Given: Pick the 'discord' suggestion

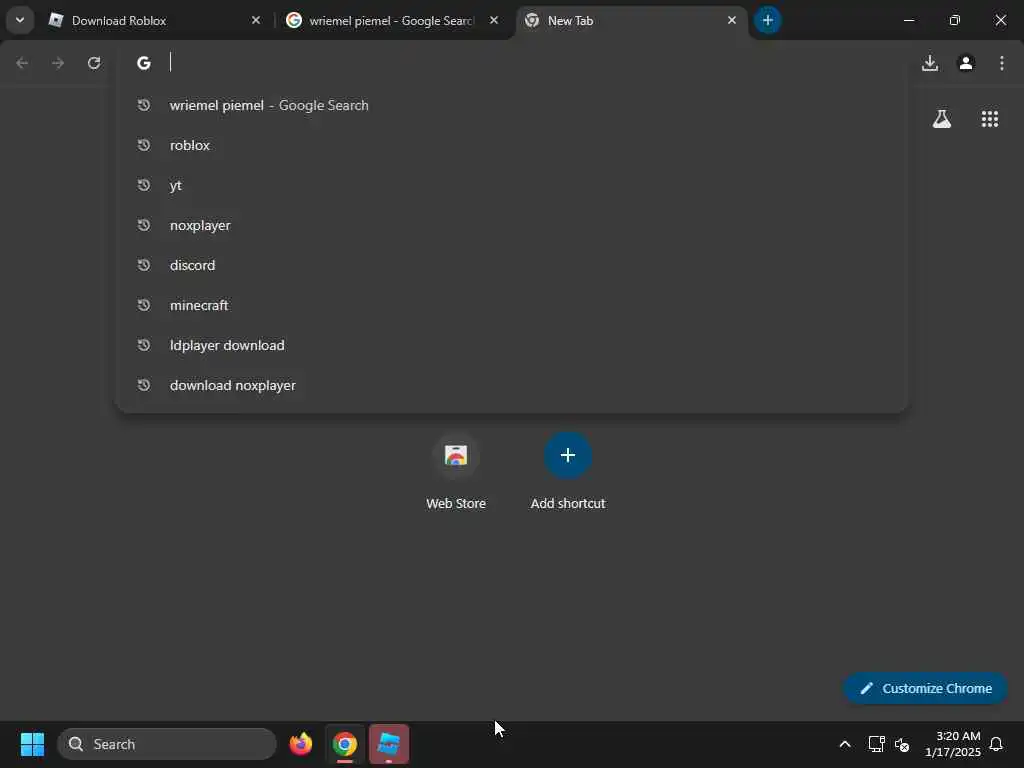Looking at the screenshot, I should (511, 265).
